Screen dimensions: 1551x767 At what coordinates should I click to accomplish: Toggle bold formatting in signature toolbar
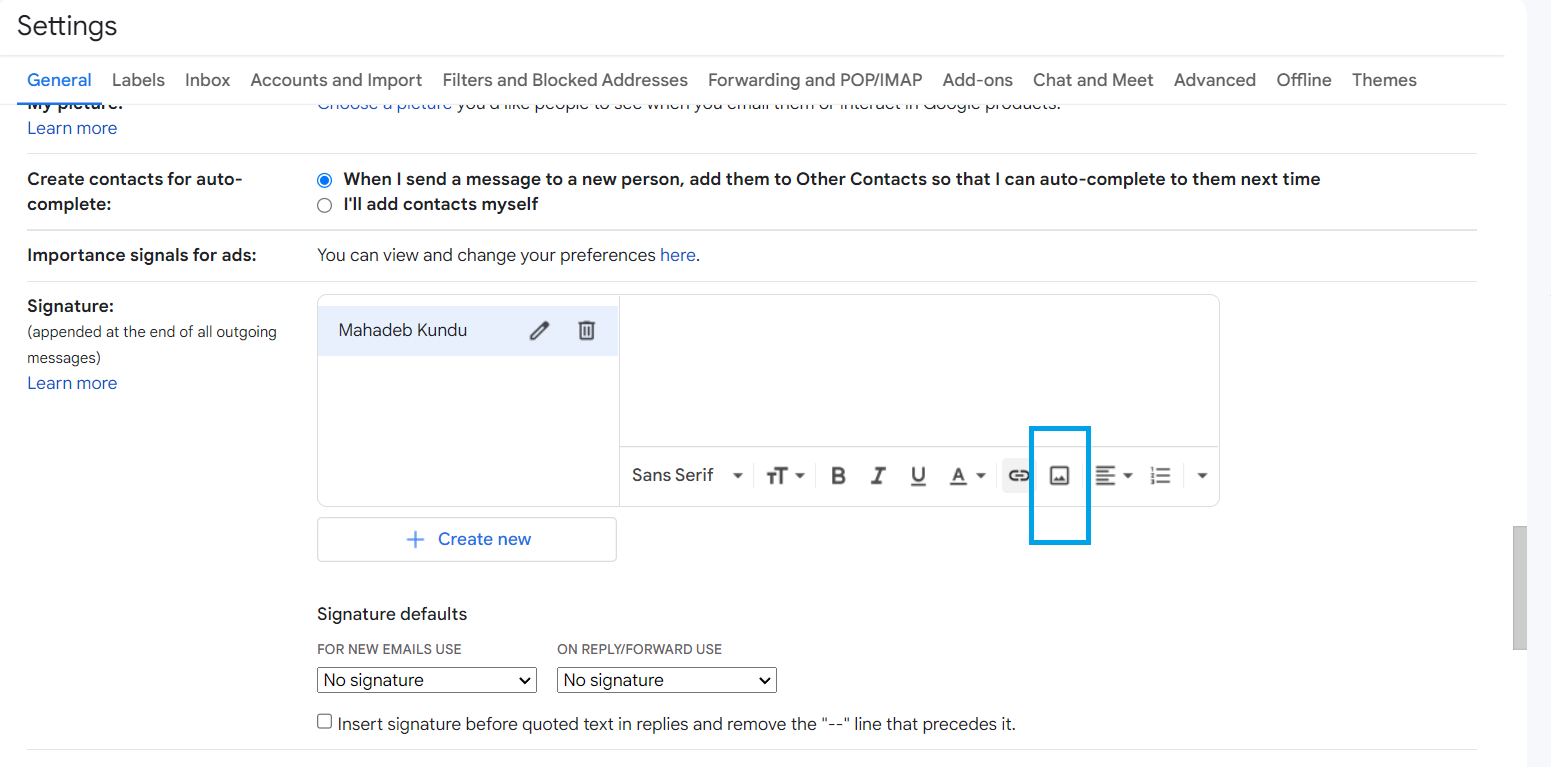(x=838, y=476)
